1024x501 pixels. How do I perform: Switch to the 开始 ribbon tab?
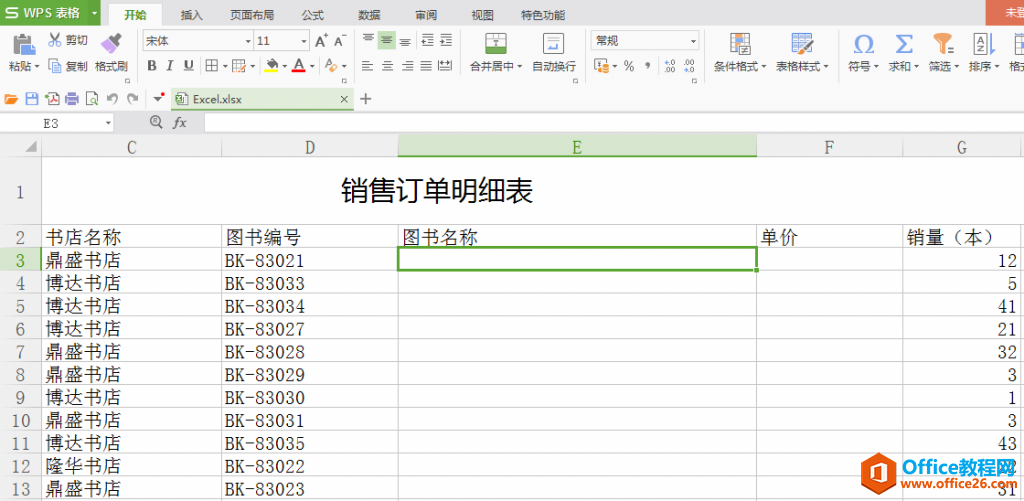pos(135,15)
